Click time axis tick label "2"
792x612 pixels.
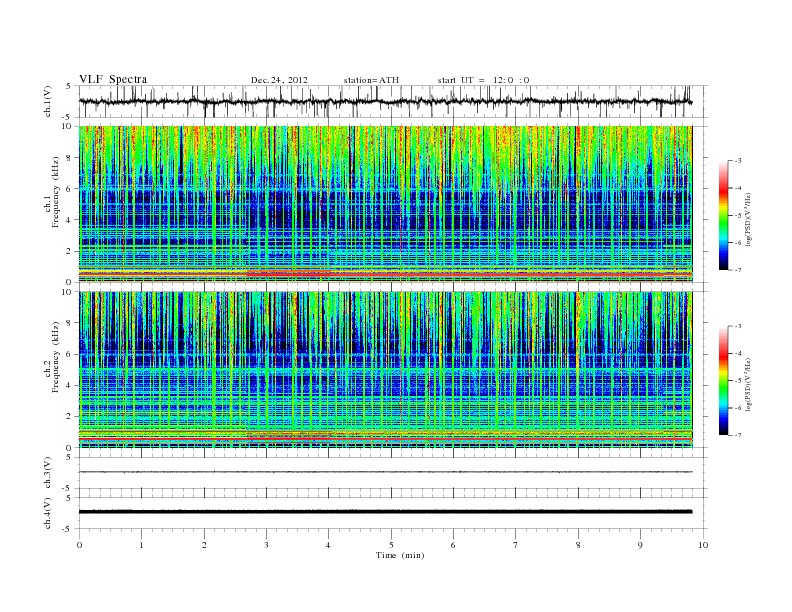(x=204, y=545)
